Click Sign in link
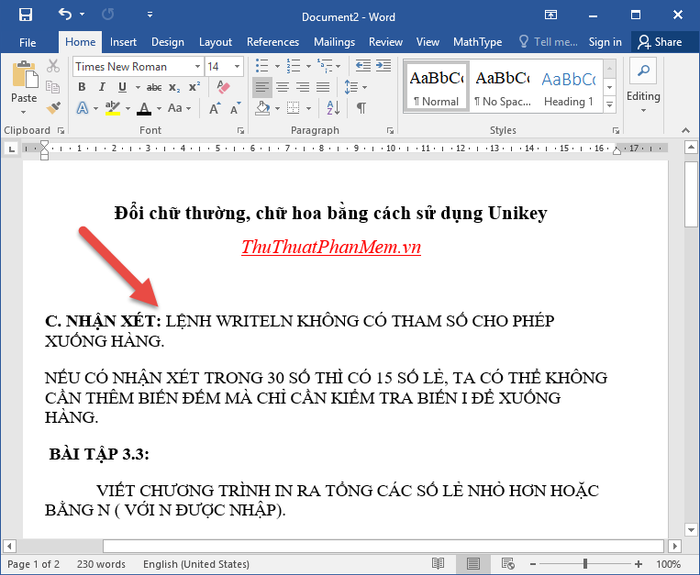The image size is (700, 575). (x=605, y=42)
